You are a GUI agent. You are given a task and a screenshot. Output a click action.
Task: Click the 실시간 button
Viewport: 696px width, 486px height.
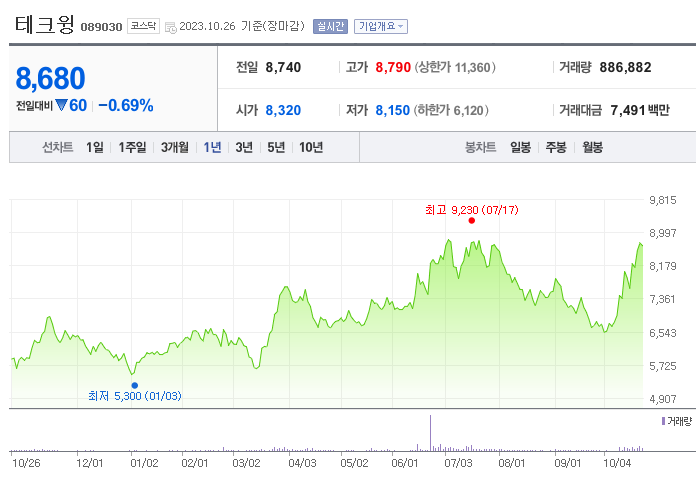(x=330, y=26)
